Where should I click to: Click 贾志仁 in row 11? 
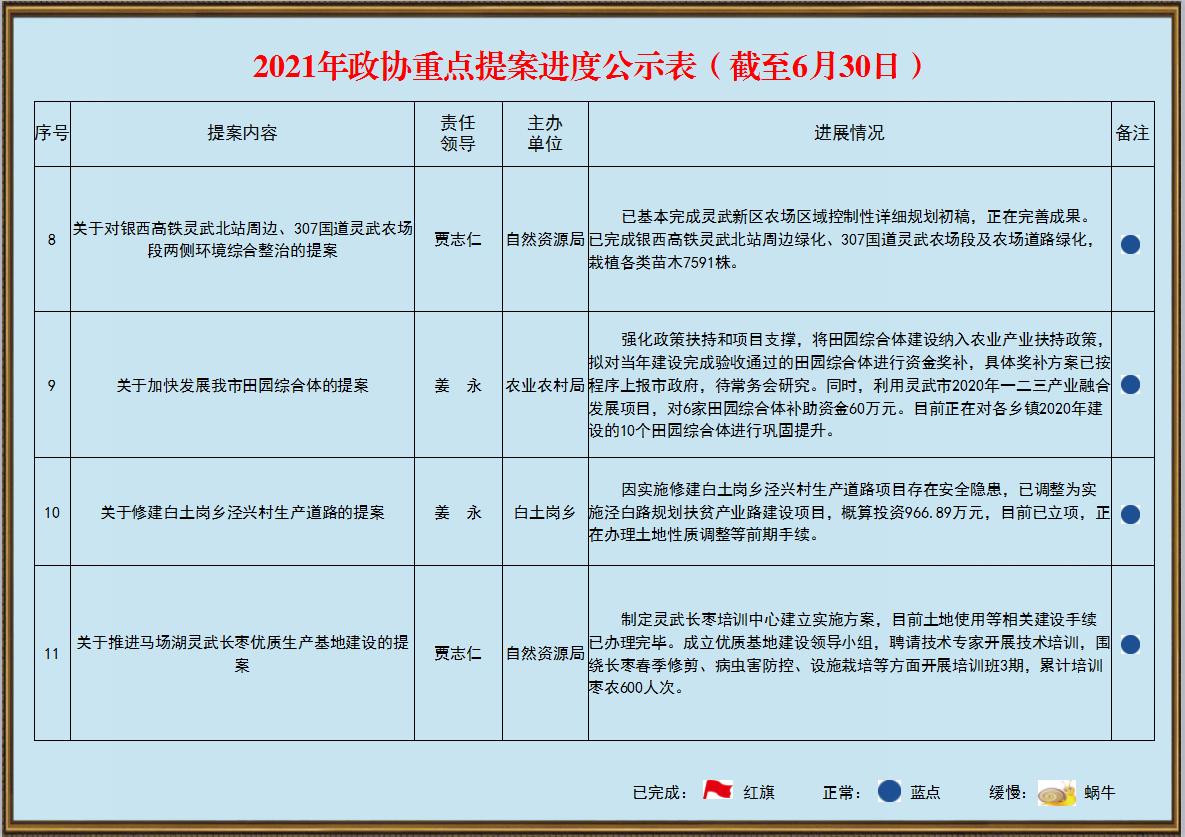(458, 653)
